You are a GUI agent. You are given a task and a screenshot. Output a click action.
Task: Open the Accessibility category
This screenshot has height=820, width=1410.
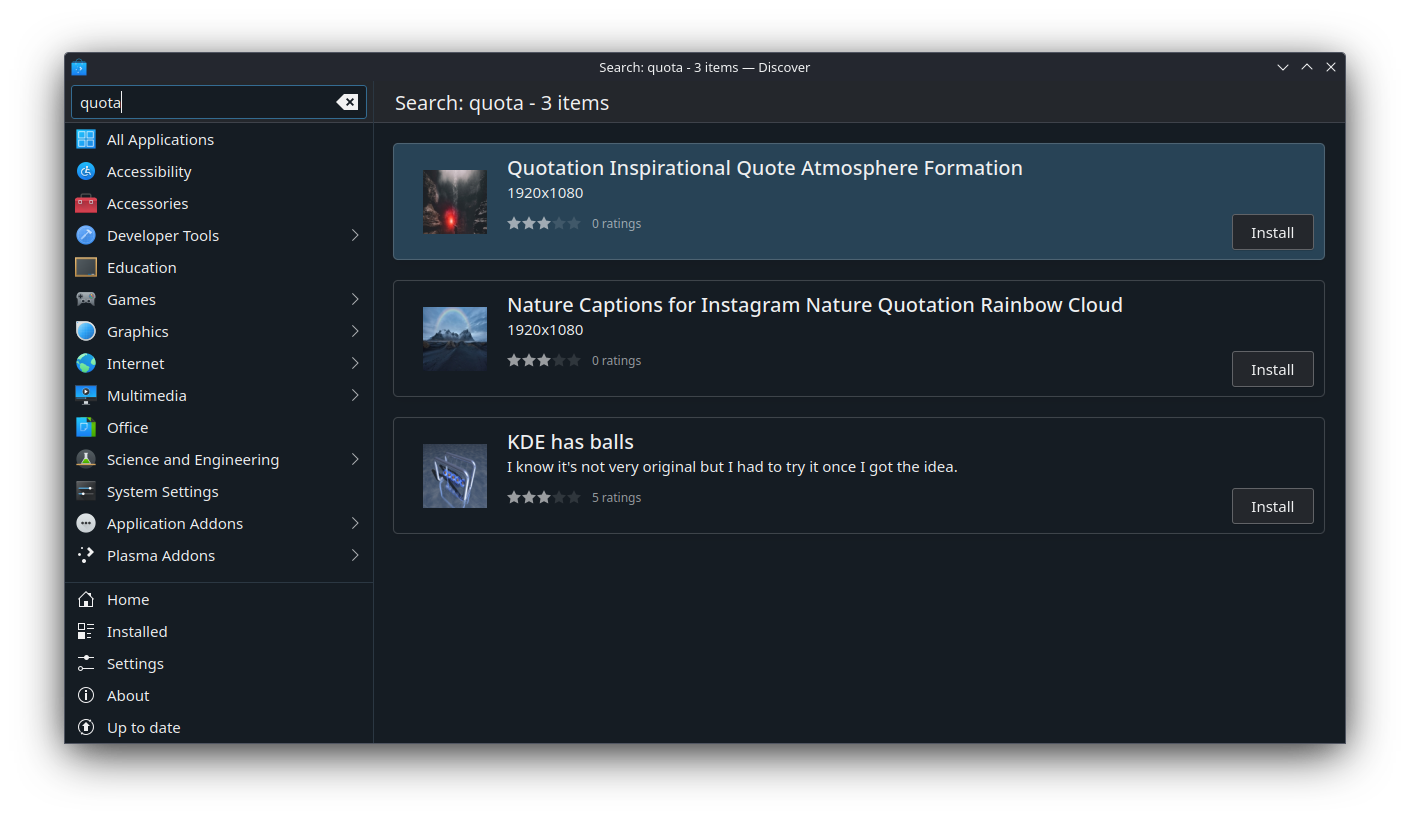click(x=219, y=171)
